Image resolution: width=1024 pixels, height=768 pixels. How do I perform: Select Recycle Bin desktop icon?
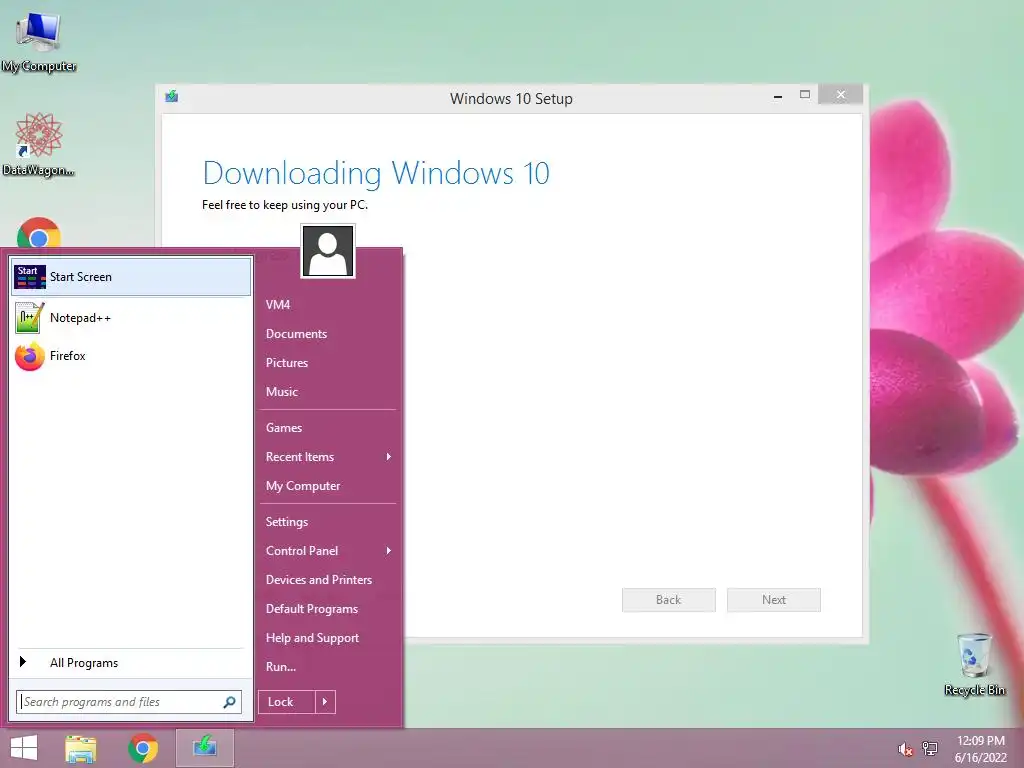(974, 664)
